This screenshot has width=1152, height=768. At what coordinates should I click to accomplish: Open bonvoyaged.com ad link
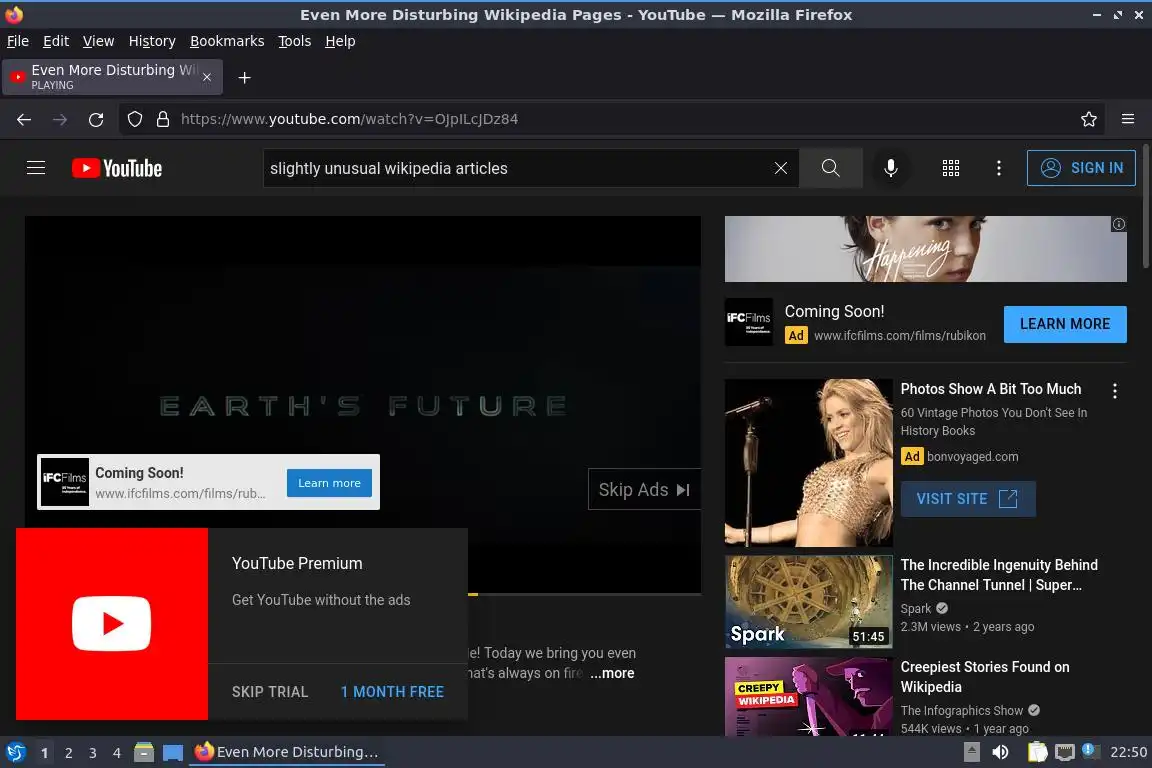click(972, 456)
